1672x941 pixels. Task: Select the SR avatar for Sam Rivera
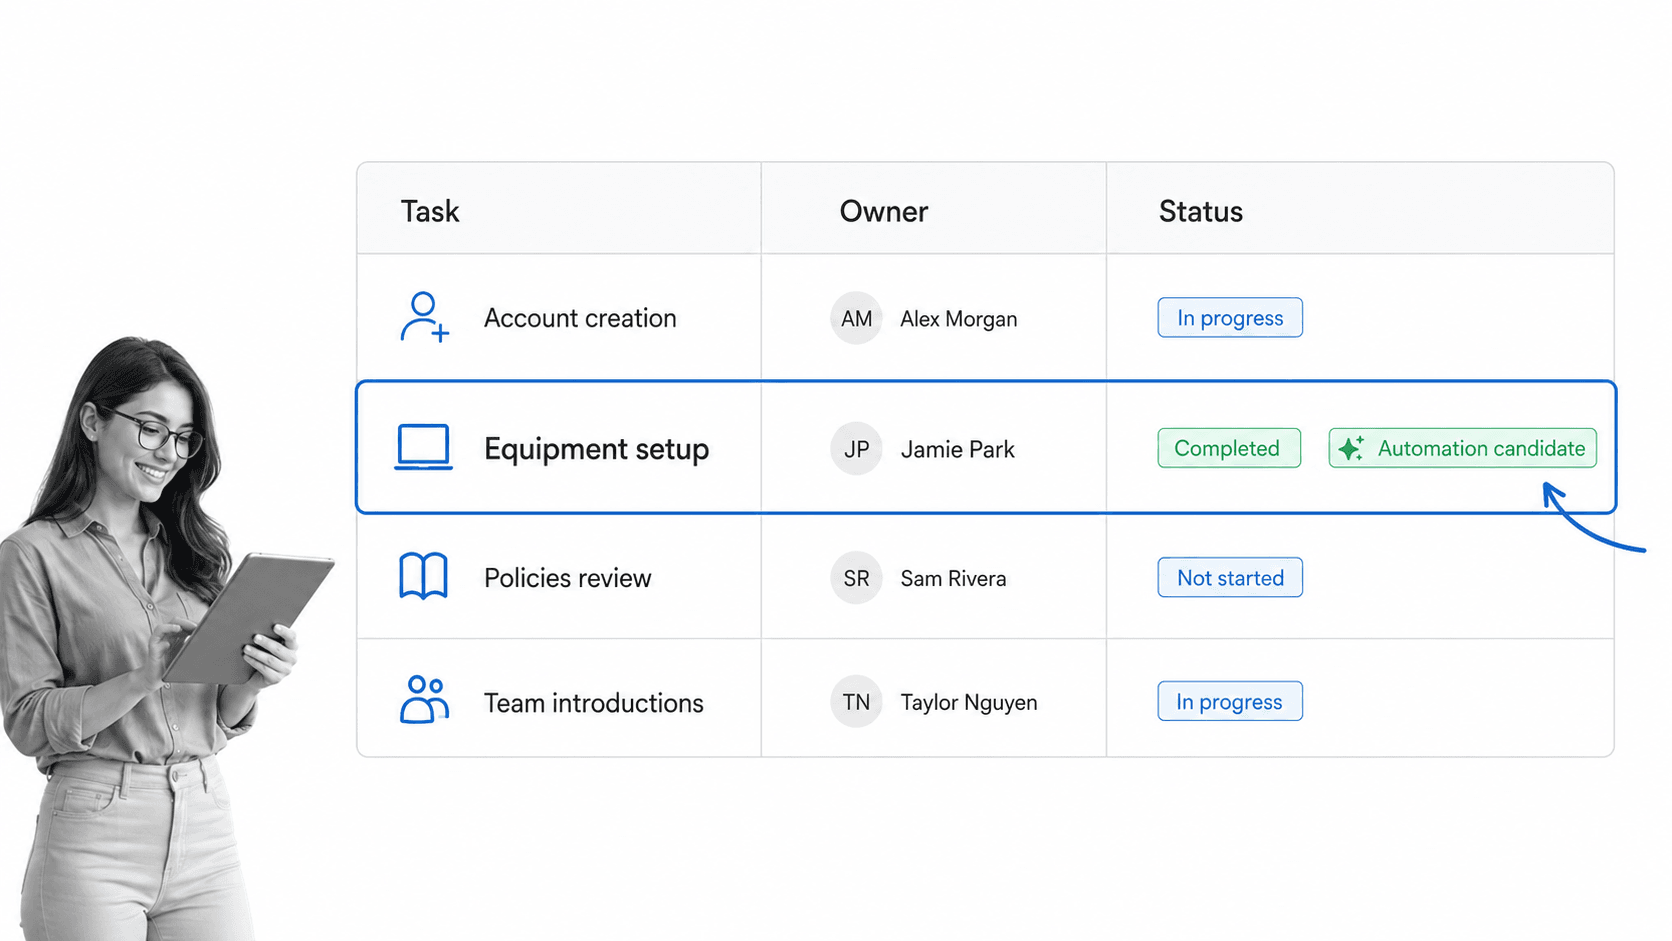click(x=856, y=578)
